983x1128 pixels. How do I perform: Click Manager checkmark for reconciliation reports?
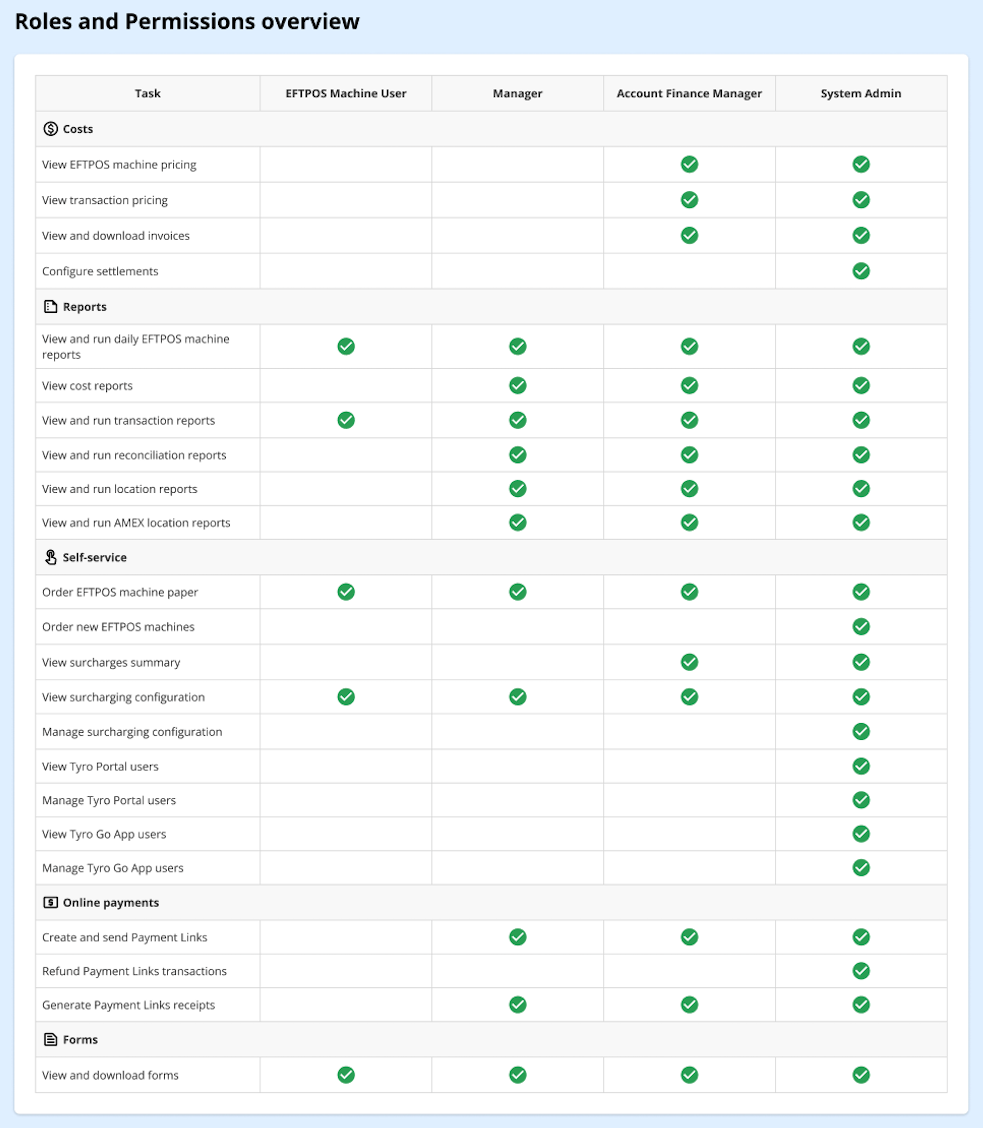pos(517,455)
